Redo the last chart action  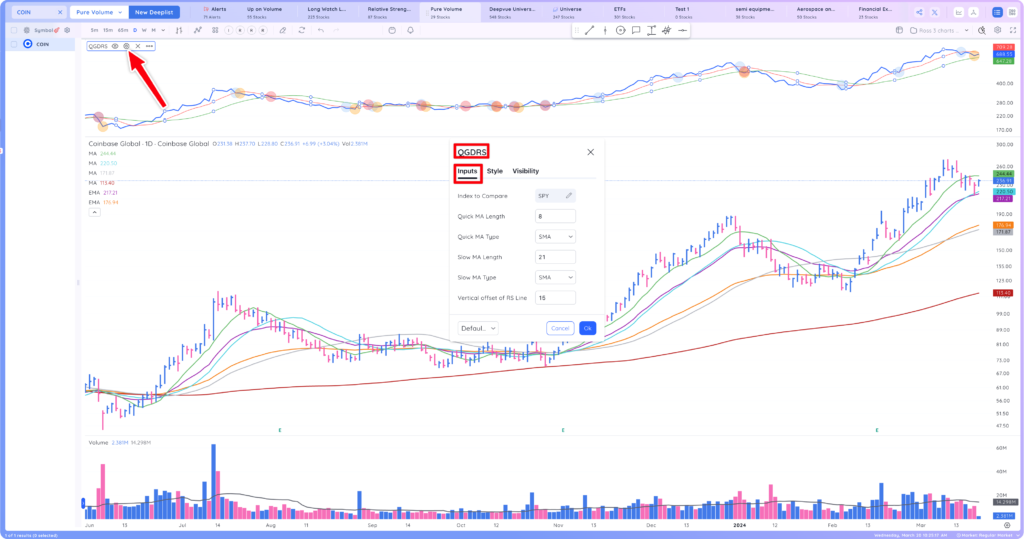point(336,30)
